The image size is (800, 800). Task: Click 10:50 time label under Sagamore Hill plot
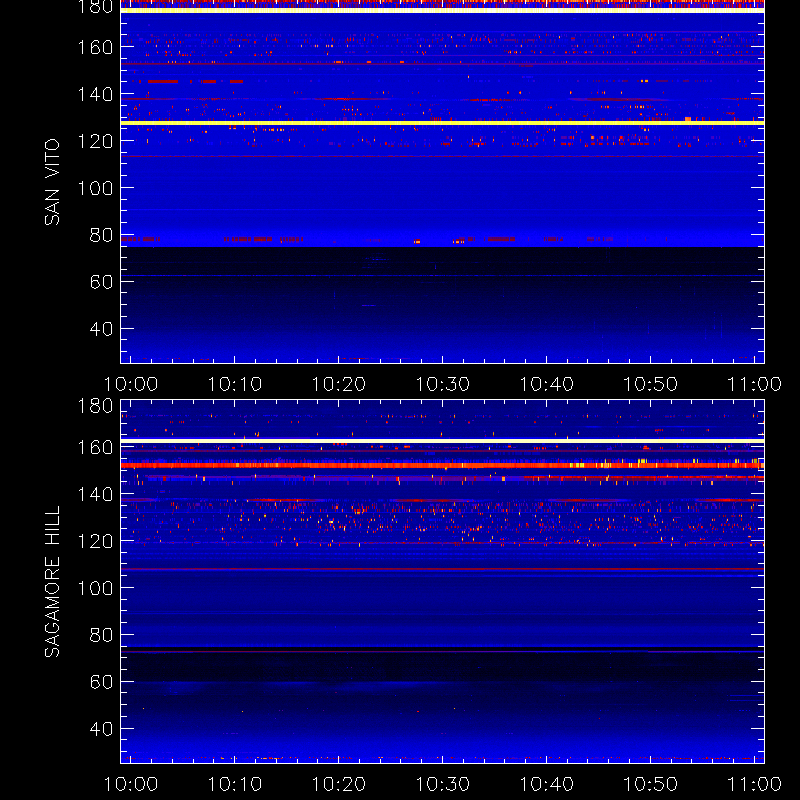click(x=651, y=784)
